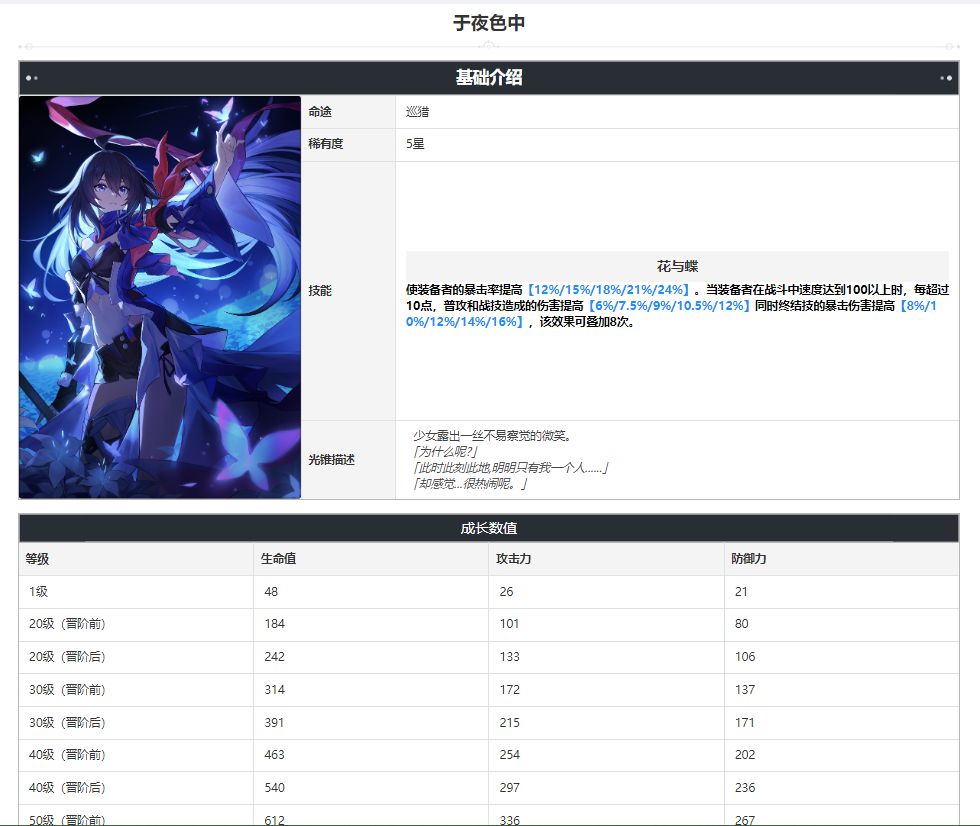Select the 命途 row label
The image size is (980, 826).
[320, 112]
